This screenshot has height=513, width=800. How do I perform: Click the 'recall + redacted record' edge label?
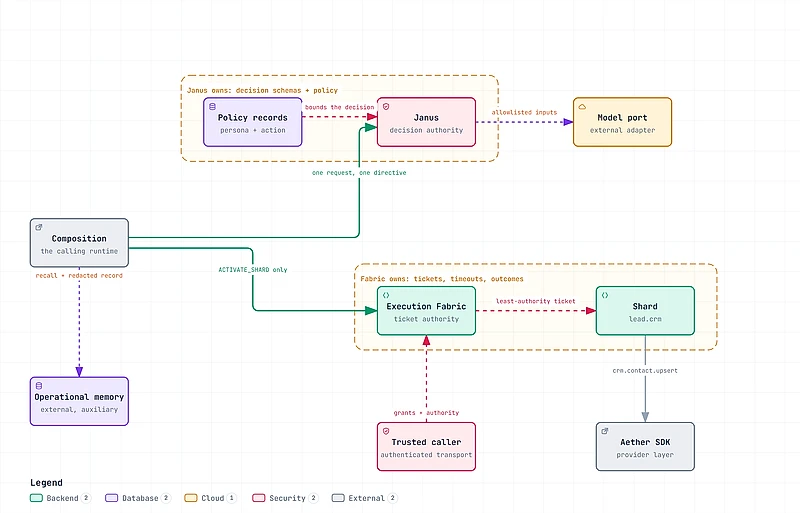[79, 276]
